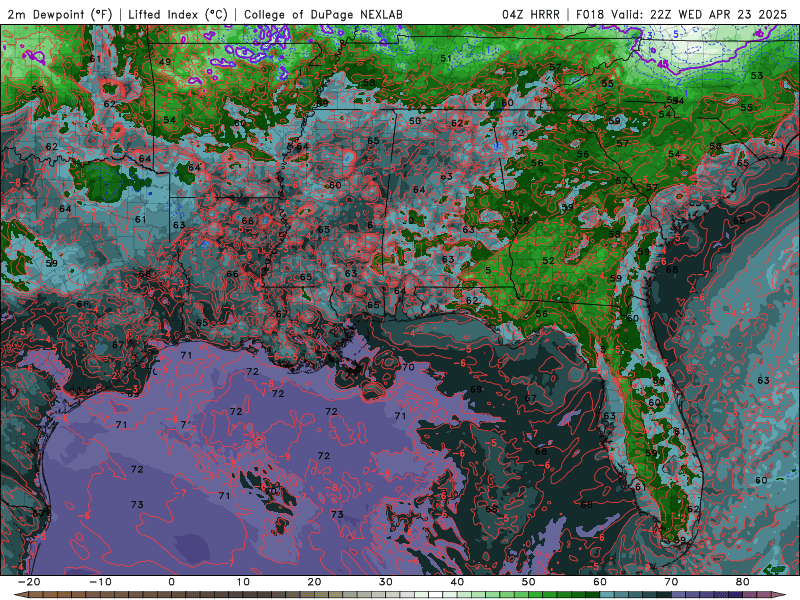The height and width of the screenshot is (600, 800).
Task: Click the 40 tick label on colorbar
Action: [457, 582]
